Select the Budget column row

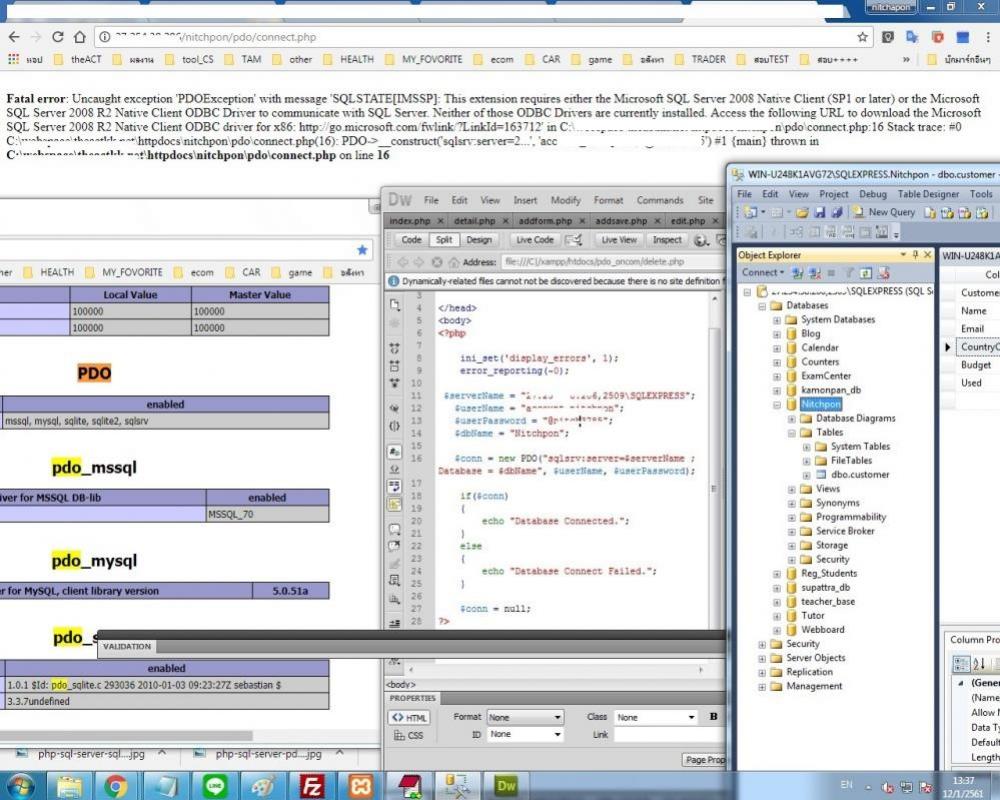(x=976, y=365)
